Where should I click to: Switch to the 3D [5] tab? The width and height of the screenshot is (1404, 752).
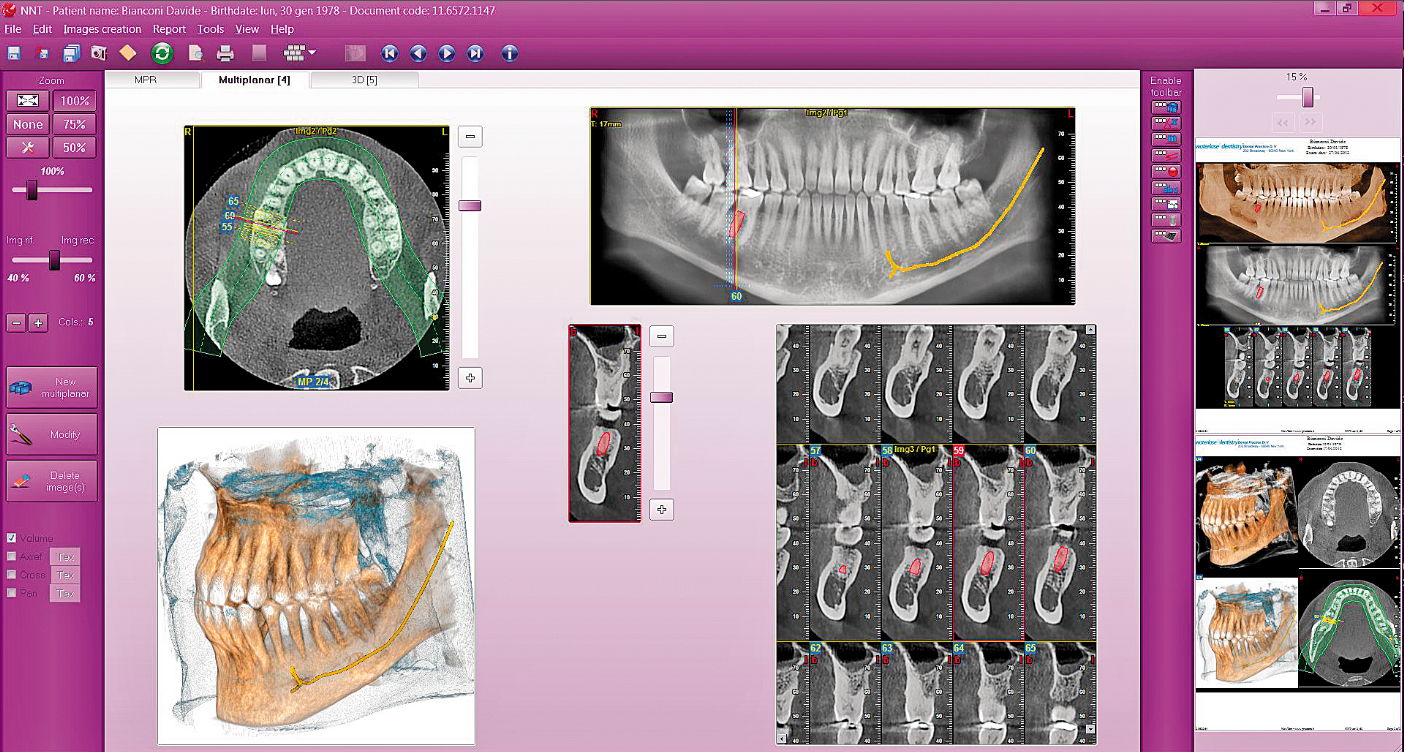pos(364,80)
